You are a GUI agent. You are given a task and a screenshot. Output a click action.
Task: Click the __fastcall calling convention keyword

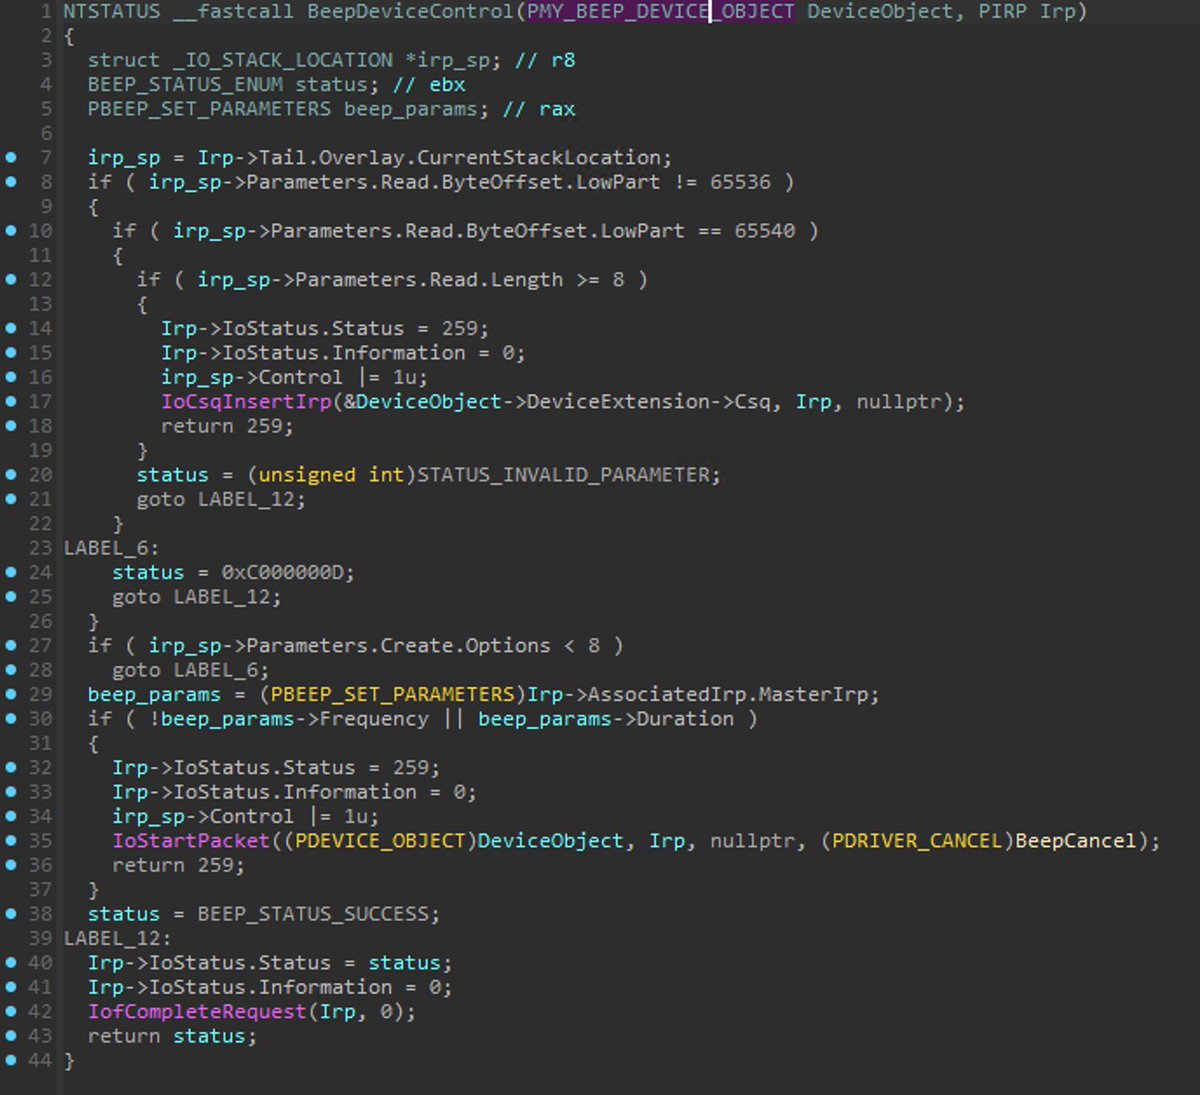[x=234, y=12]
